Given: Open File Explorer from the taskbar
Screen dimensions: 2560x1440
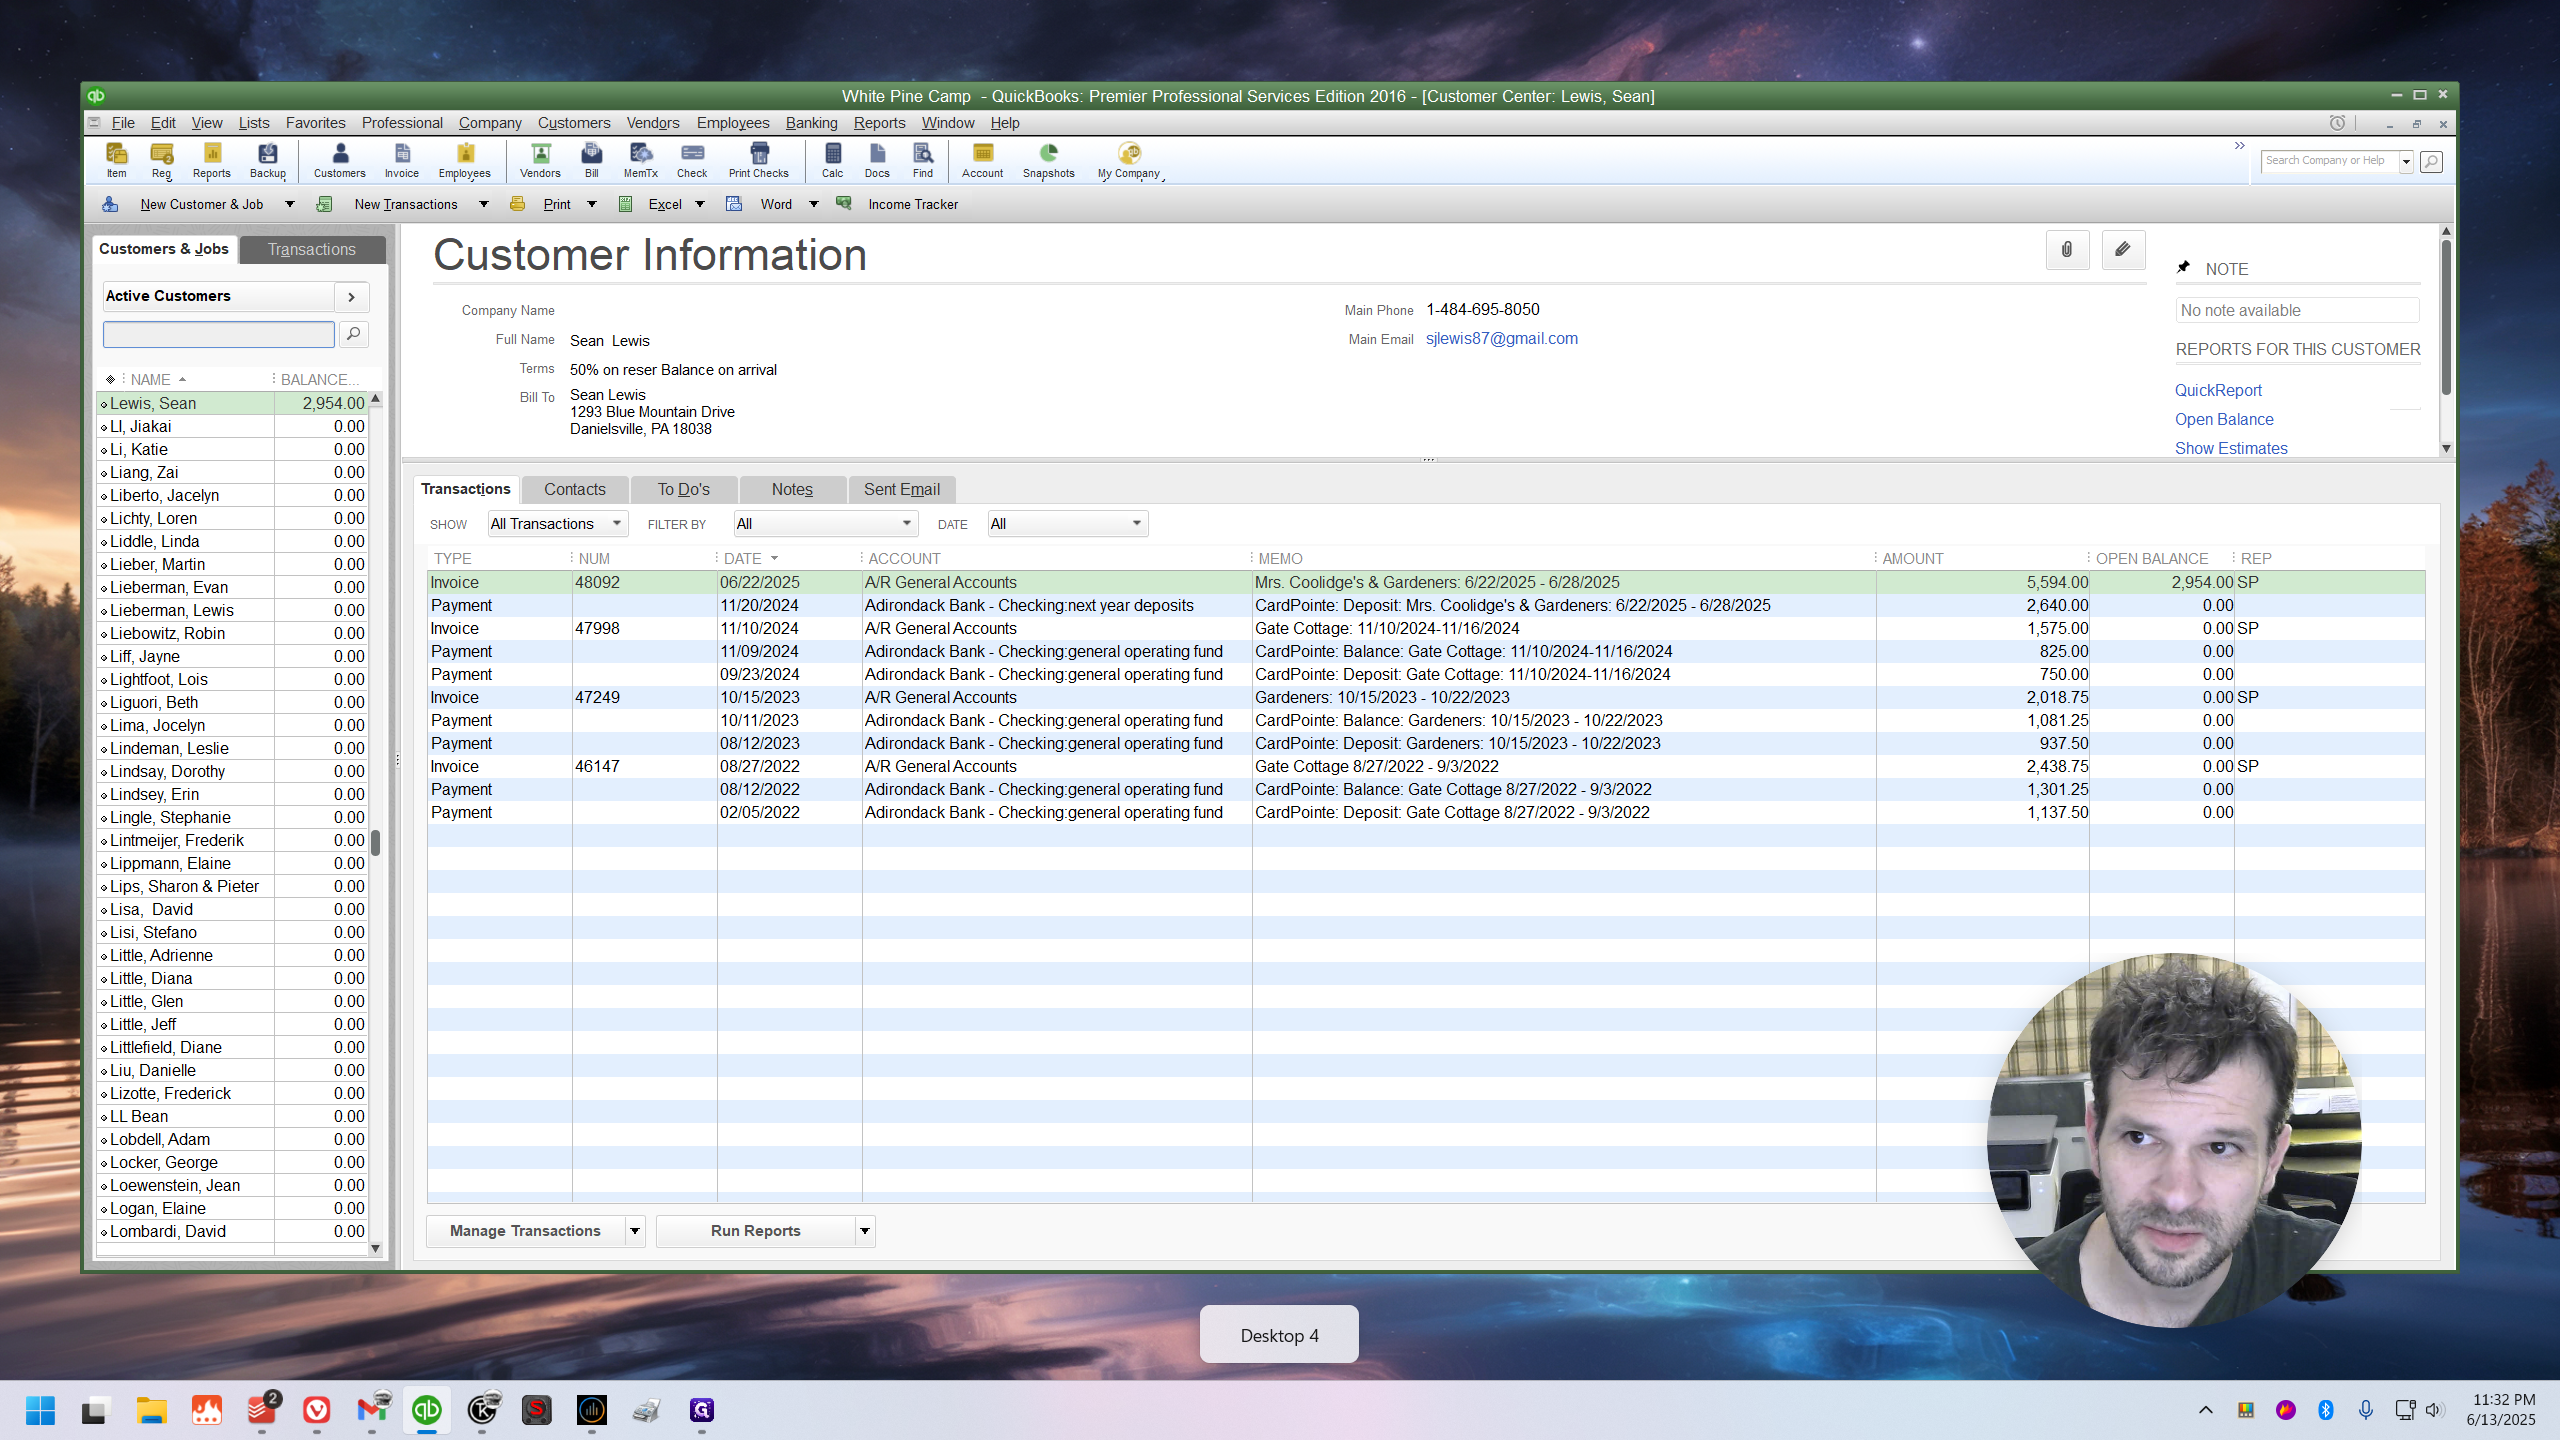Looking at the screenshot, I should pyautogui.click(x=151, y=1410).
